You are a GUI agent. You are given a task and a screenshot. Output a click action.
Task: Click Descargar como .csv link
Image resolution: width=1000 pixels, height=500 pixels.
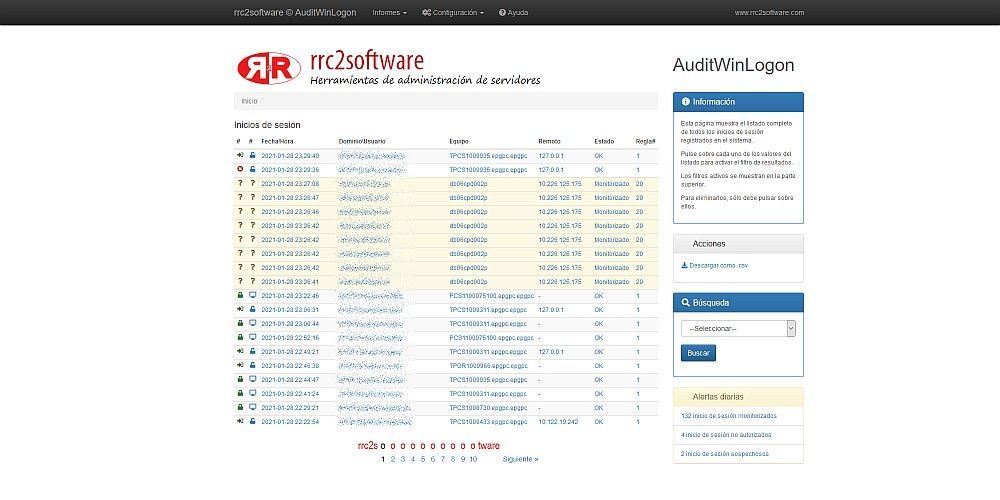(x=714, y=265)
